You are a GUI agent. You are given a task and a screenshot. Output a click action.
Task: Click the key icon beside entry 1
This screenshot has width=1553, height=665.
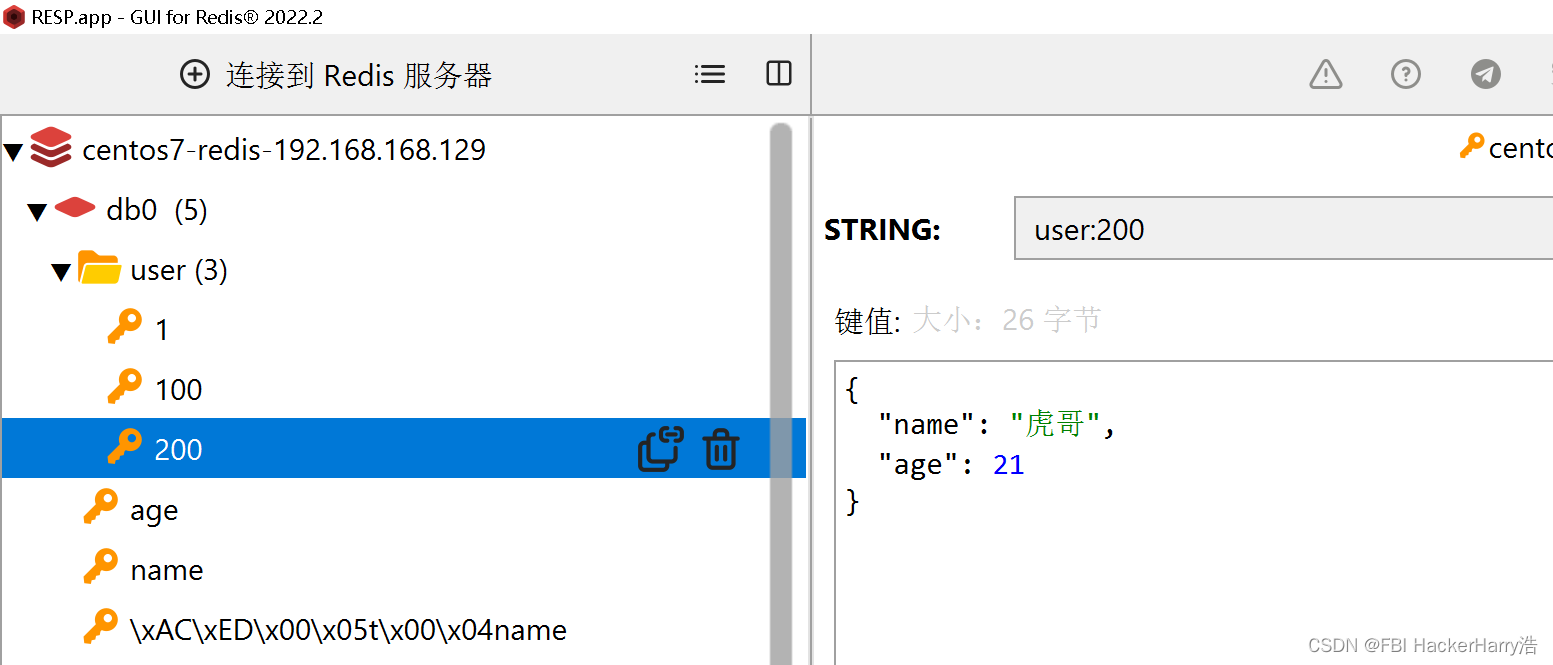pos(125,327)
